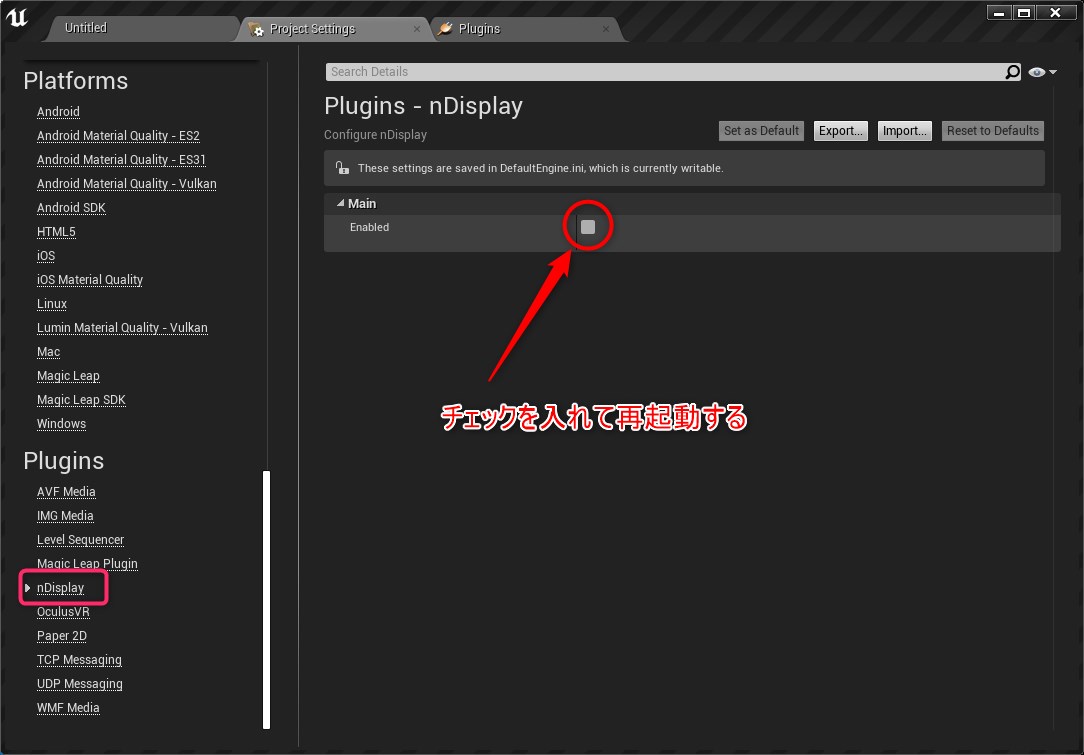Close the Project Settings window

(1056, 12)
